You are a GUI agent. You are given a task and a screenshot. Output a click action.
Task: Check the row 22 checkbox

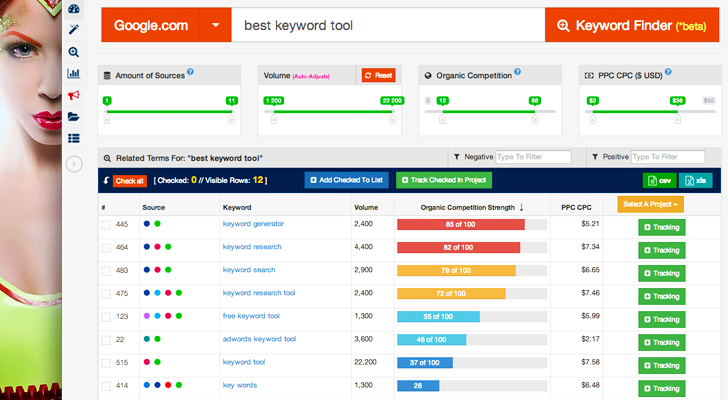coord(106,340)
